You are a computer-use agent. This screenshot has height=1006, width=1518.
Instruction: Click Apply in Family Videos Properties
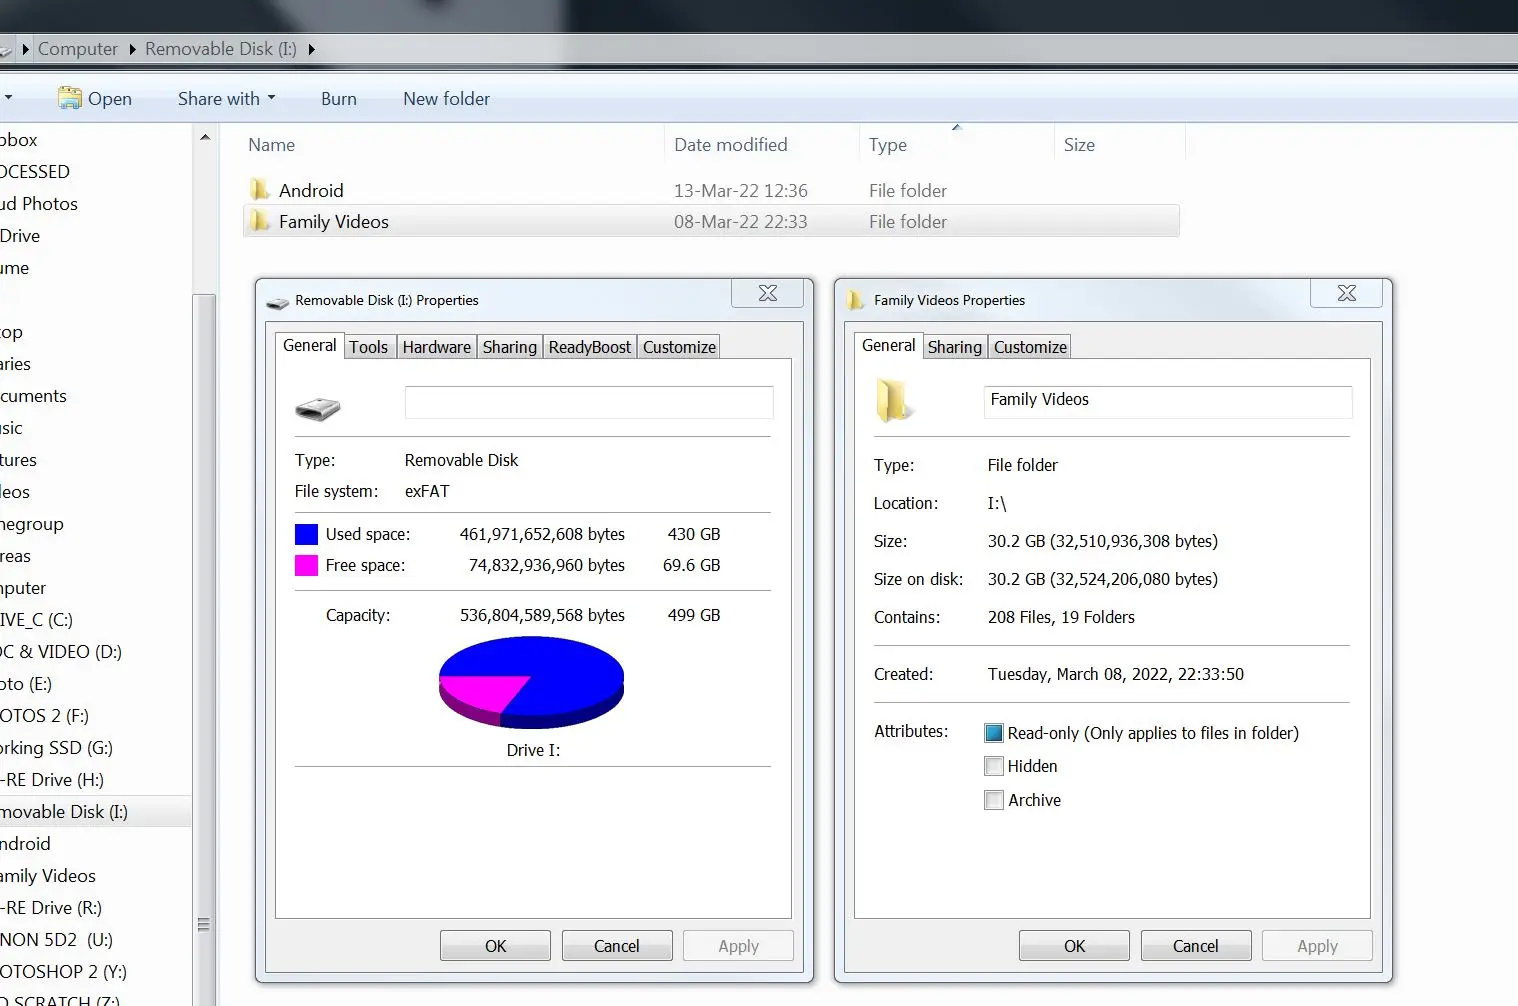pyautogui.click(x=1317, y=946)
